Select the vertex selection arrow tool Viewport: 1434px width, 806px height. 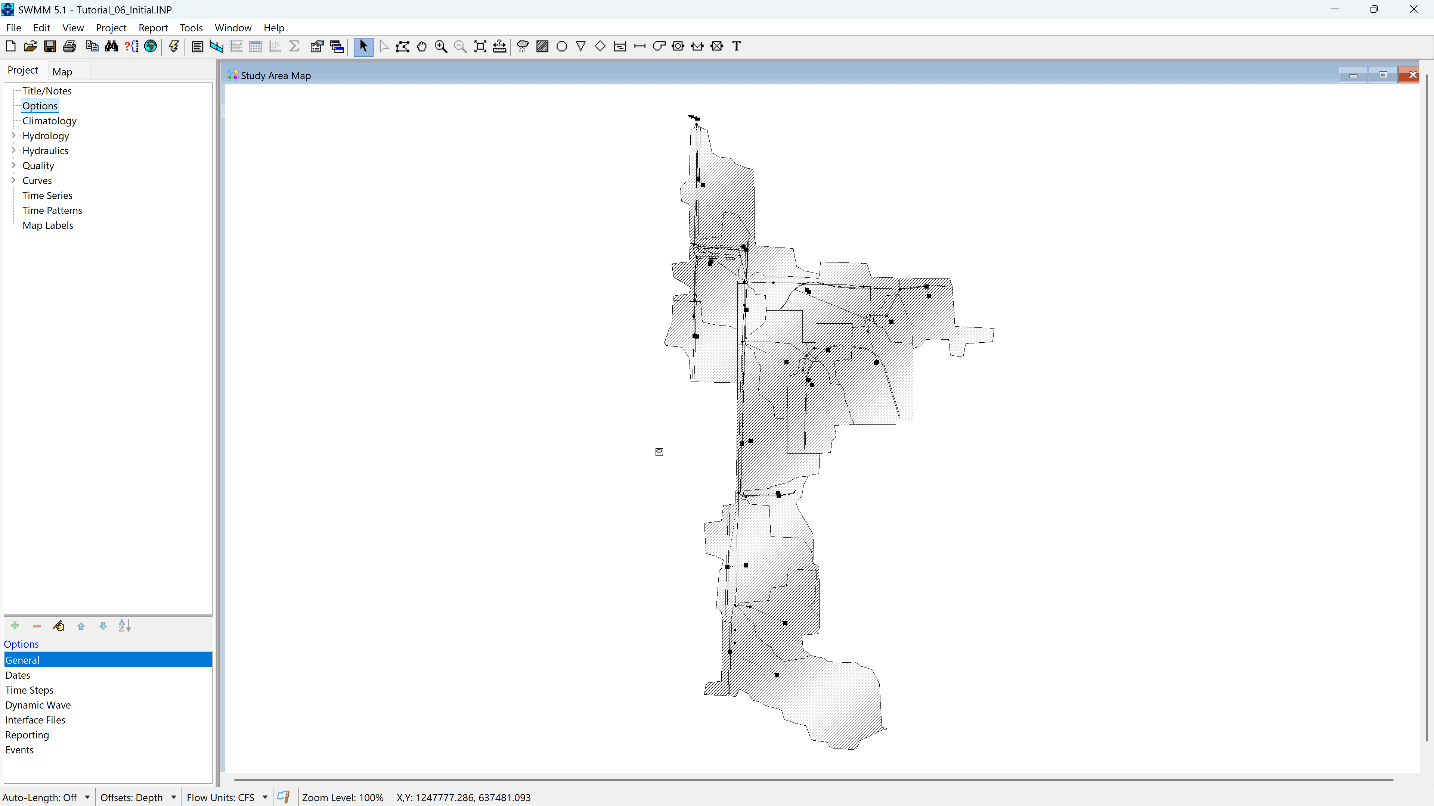pos(384,46)
